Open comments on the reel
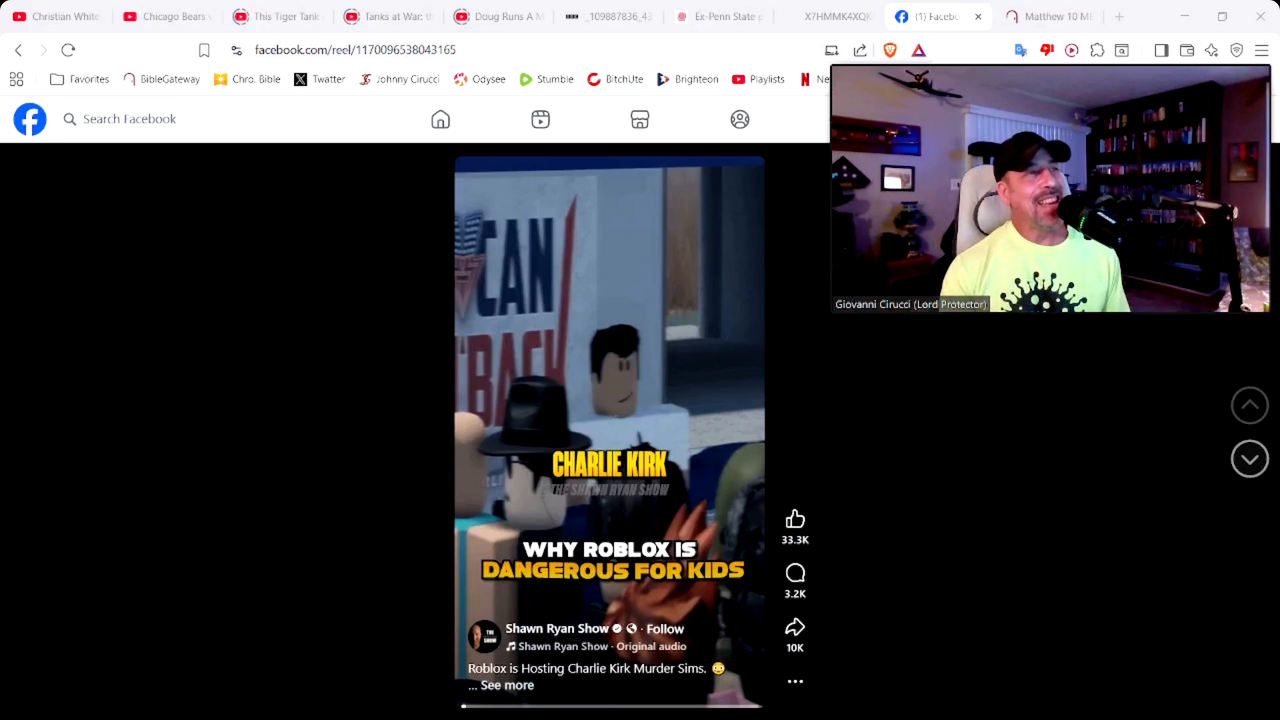 (x=795, y=573)
